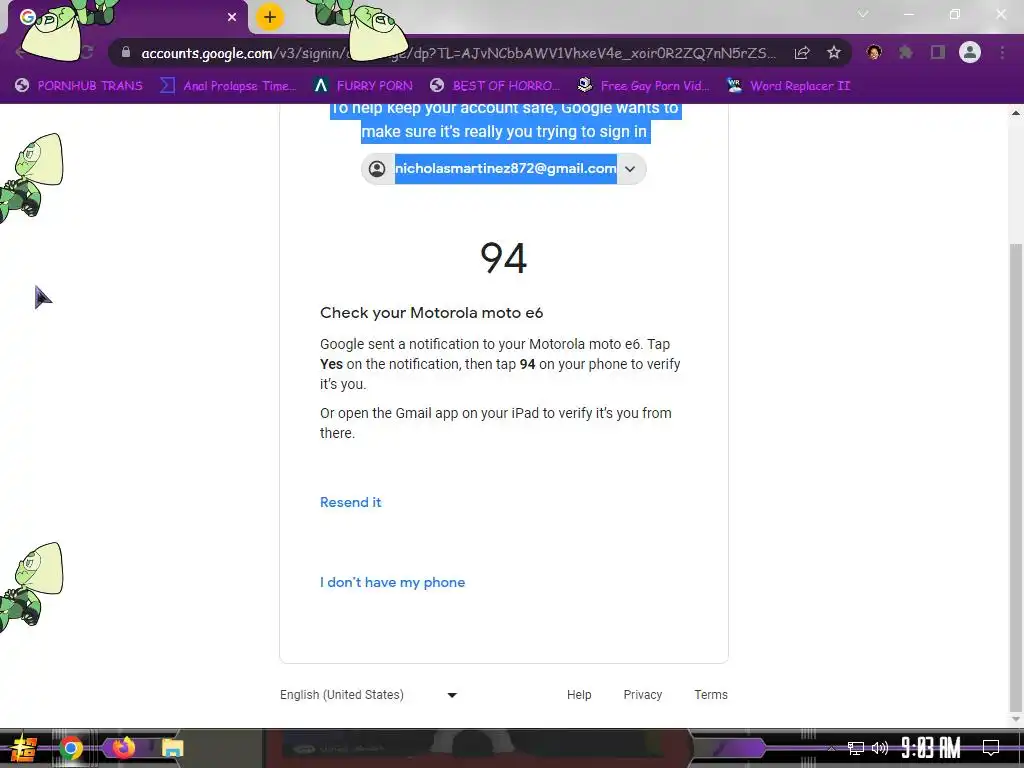
Task: Click the scrollbar down arrow
Action: click(x=1016, y=719)
